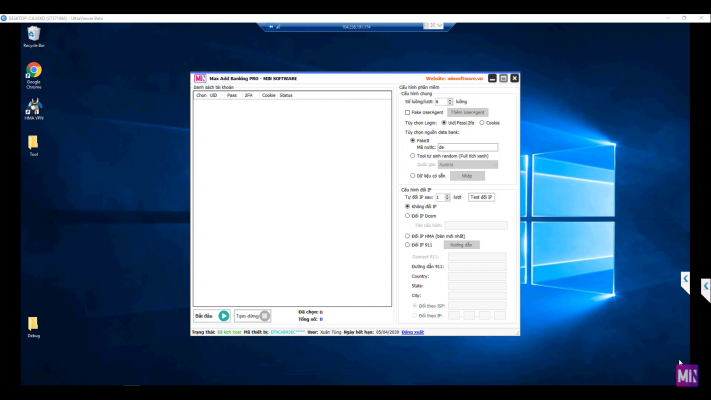Click the UID column header
Image resolution: width=711 pixels, height=400 pixels.
[214, 95]
